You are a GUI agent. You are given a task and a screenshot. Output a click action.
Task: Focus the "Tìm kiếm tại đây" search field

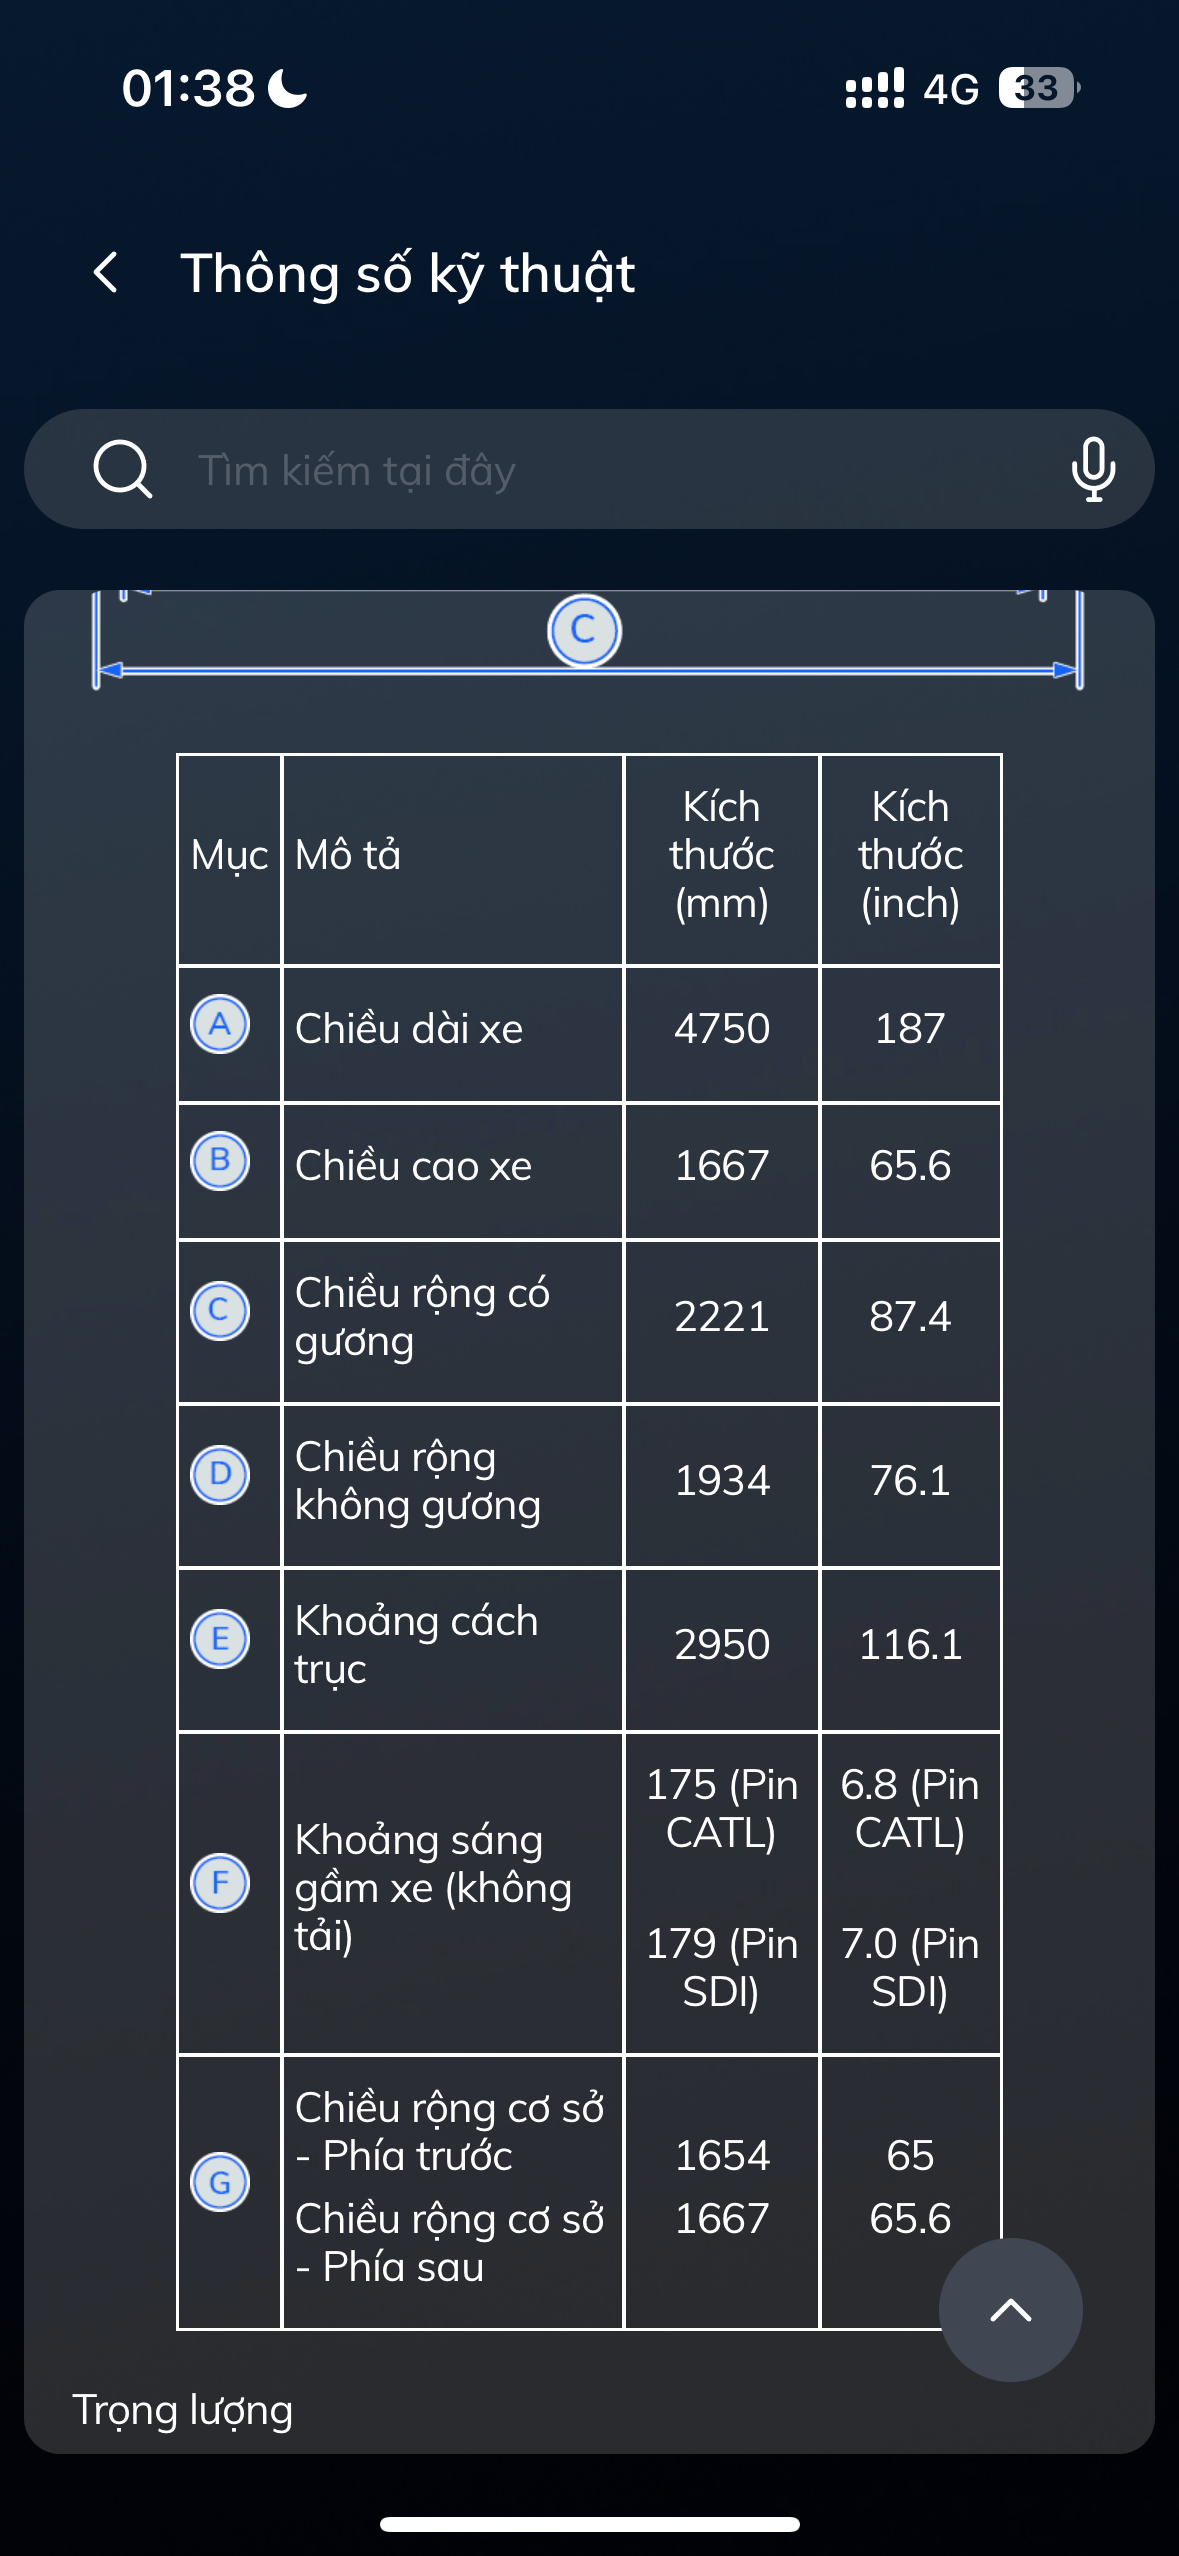pyautogui.click(x=600, y=470)
